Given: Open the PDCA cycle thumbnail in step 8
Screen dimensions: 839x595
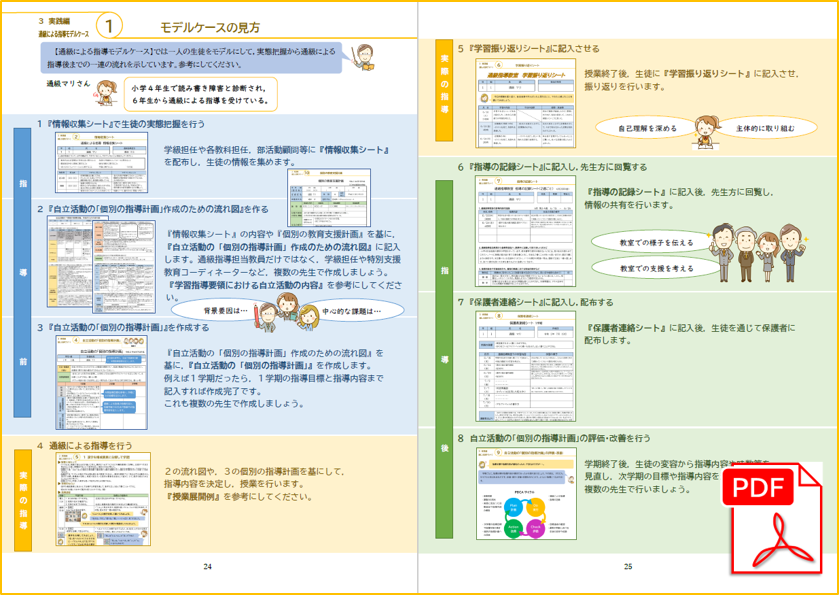Looking at the screenshot, I should pos(527,493).
